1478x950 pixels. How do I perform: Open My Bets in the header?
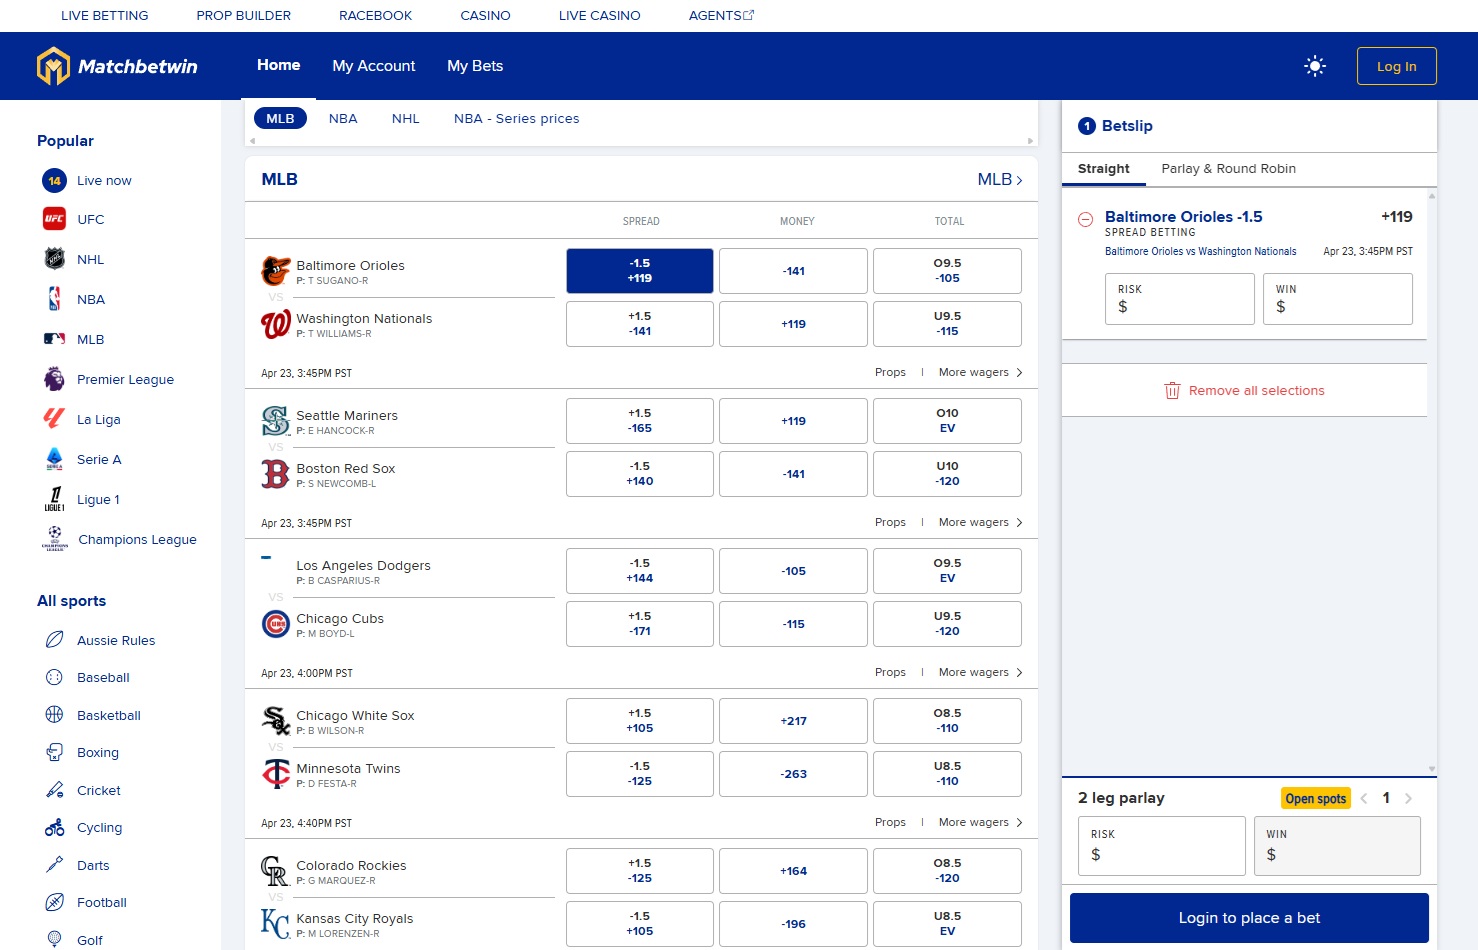(475, 66)
